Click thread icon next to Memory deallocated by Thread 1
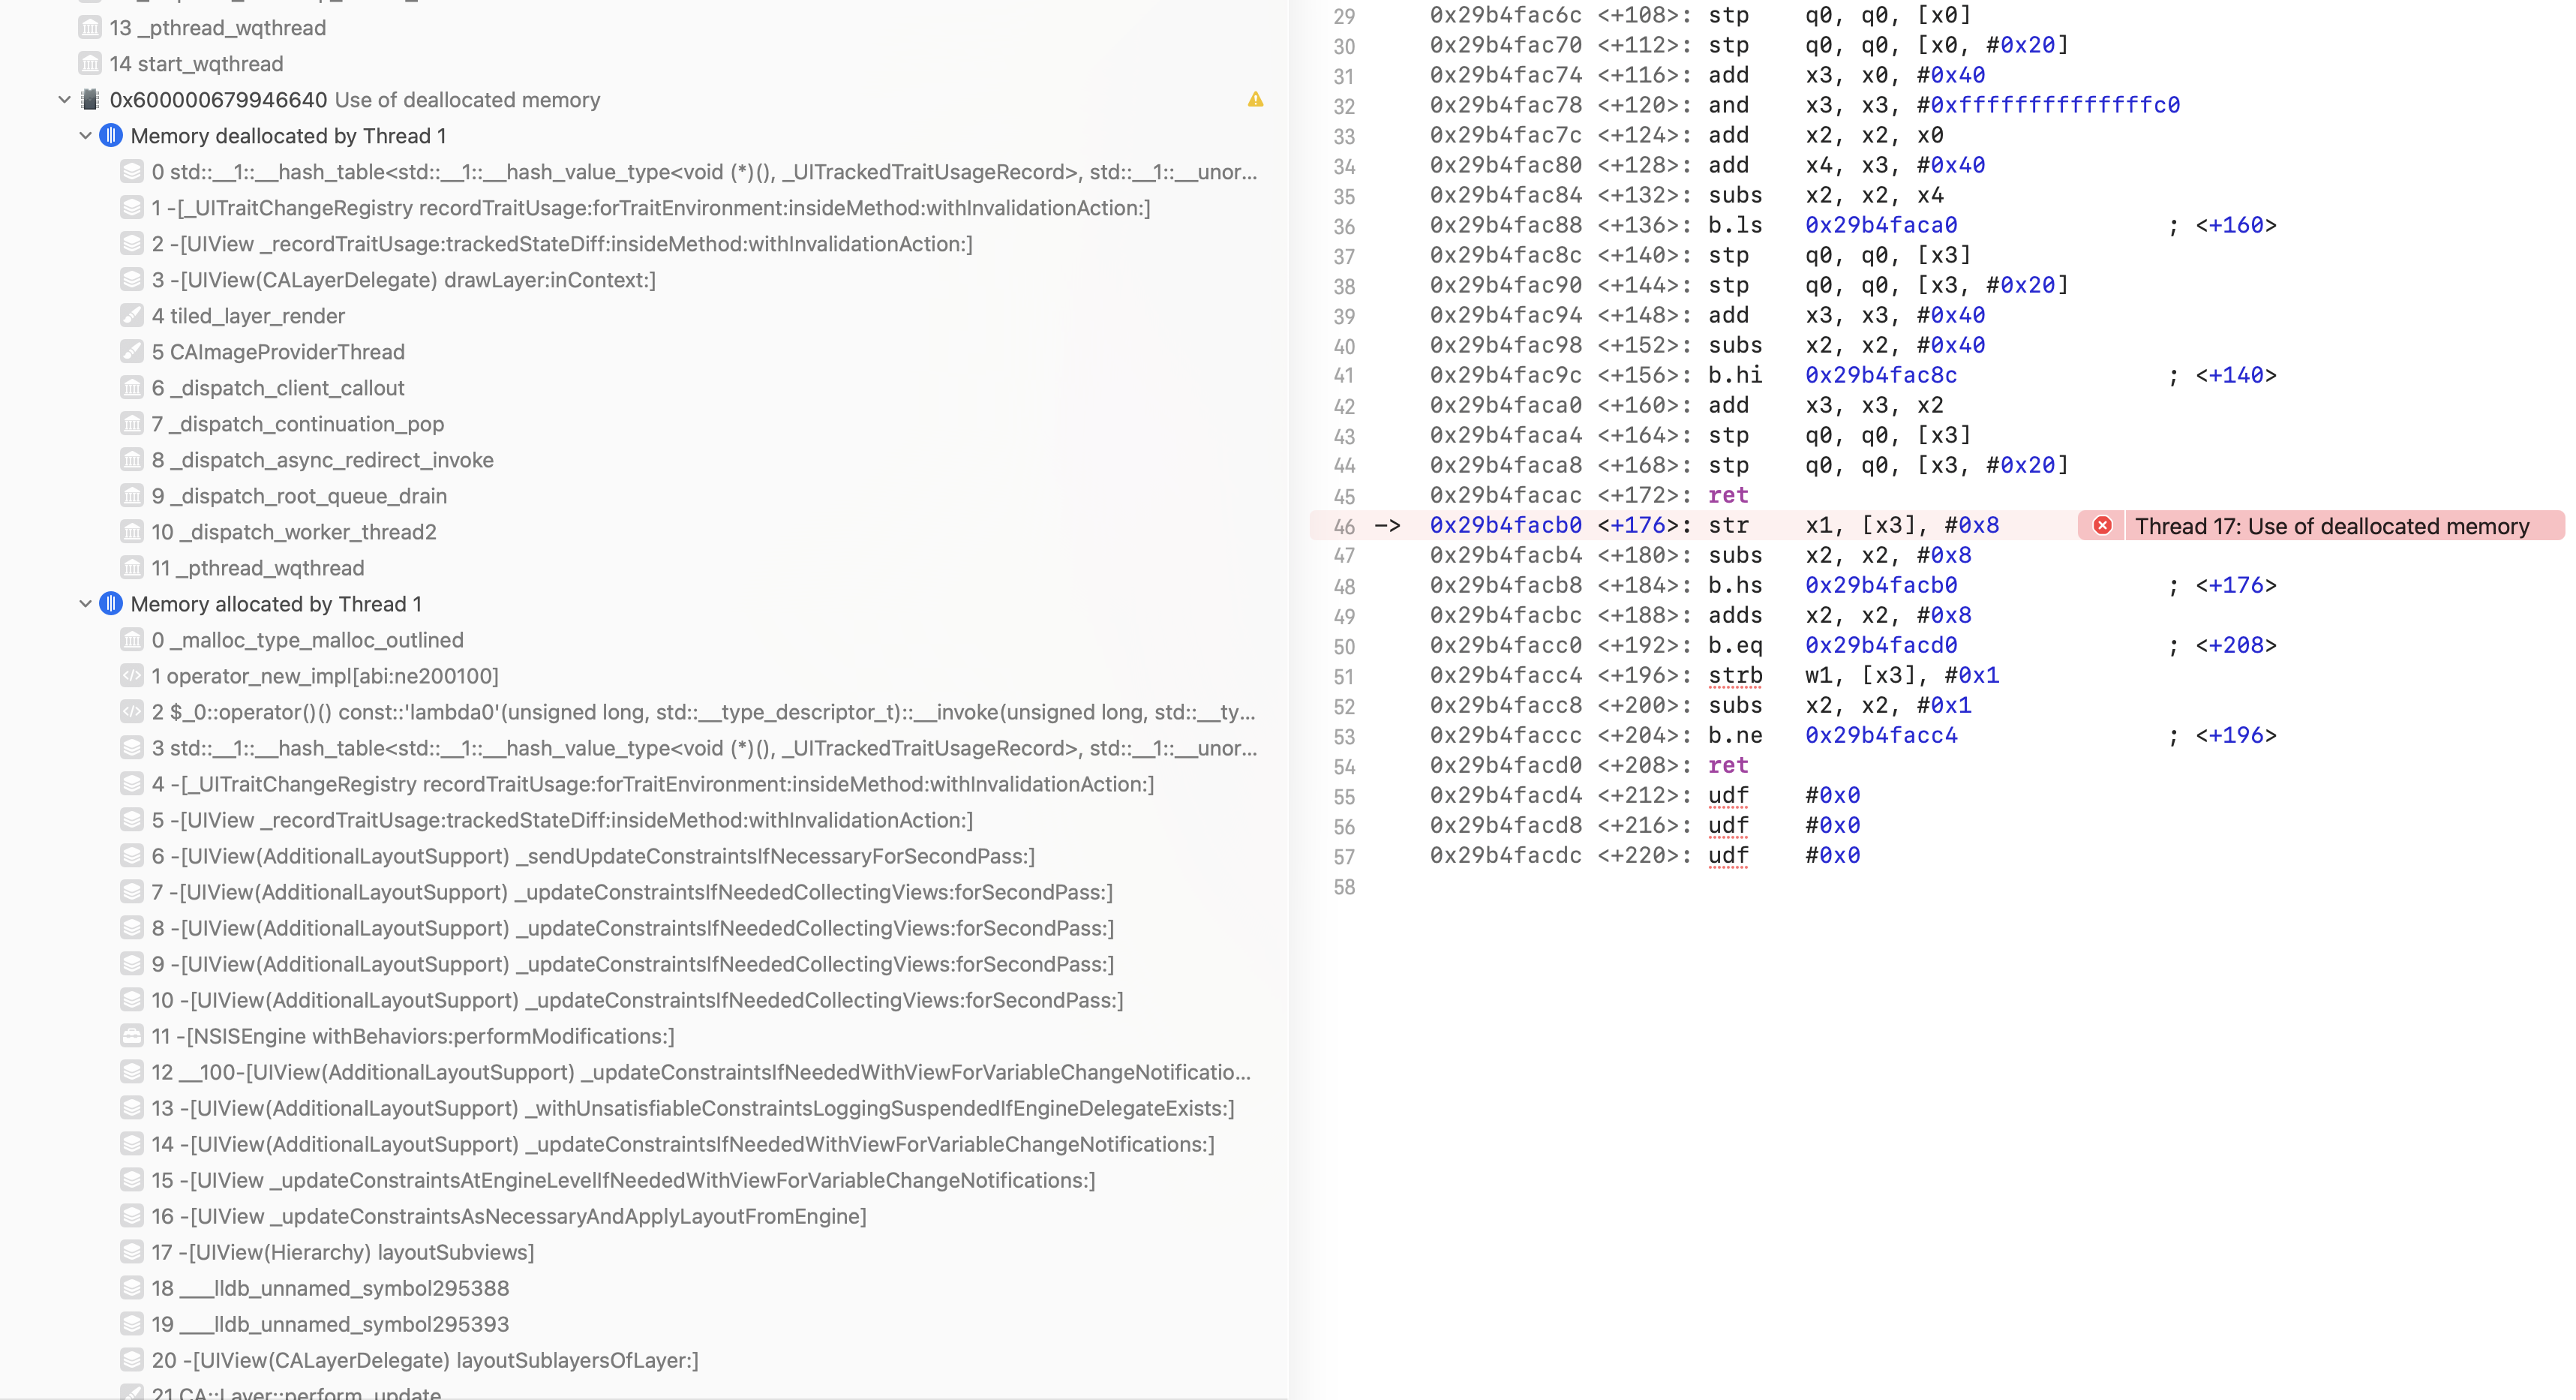 (111, 136)
